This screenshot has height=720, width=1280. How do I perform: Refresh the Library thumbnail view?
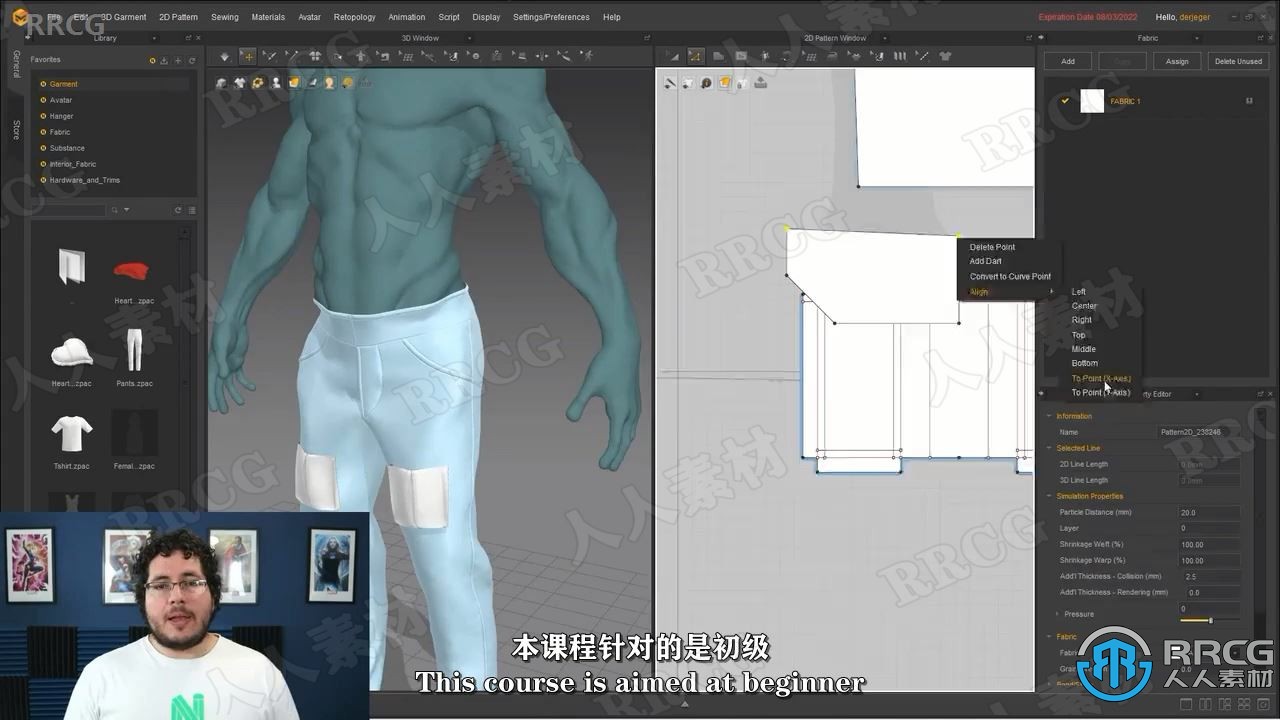[178, 210]
